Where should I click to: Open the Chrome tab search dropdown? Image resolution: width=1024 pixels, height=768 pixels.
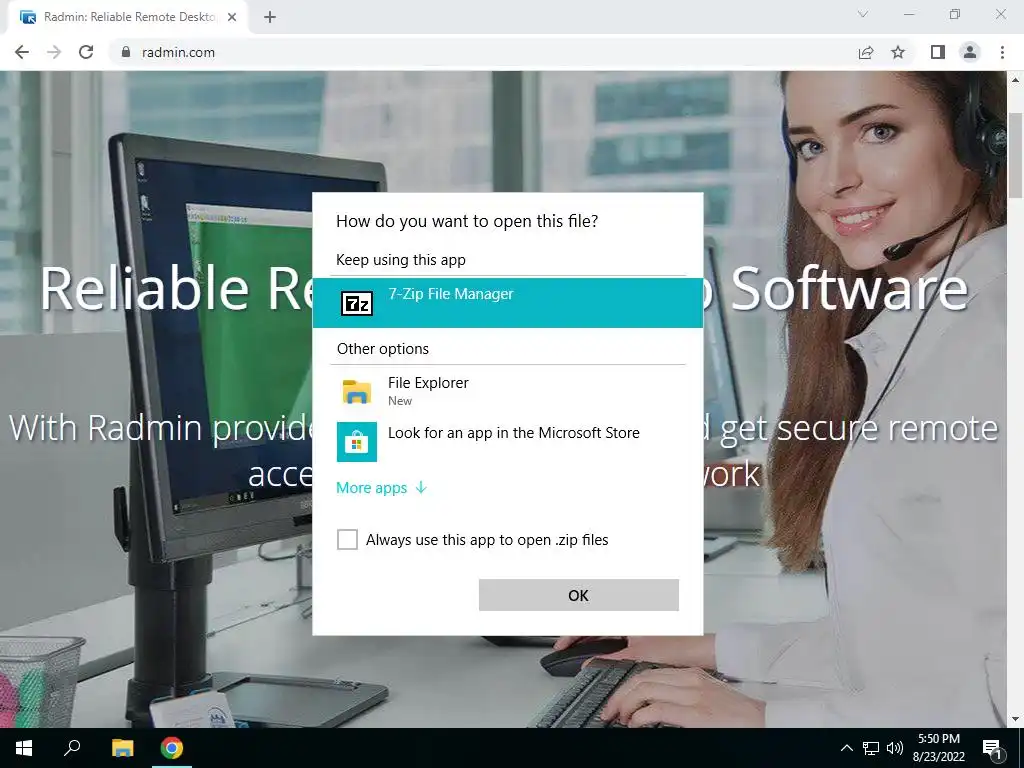863,14
